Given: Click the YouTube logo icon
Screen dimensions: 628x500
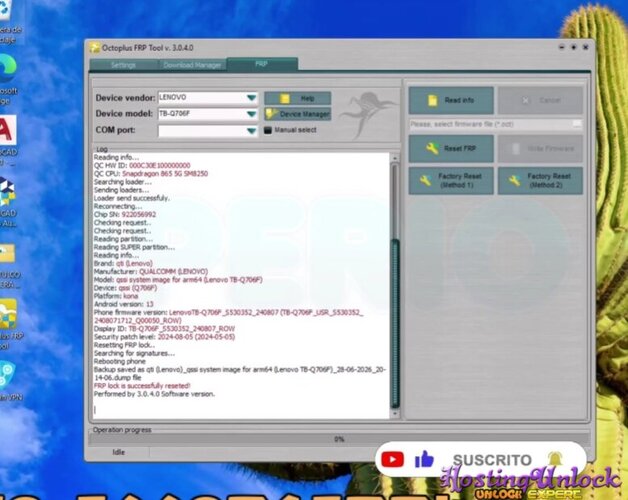Looking at the screenshot, I should 392,460.
